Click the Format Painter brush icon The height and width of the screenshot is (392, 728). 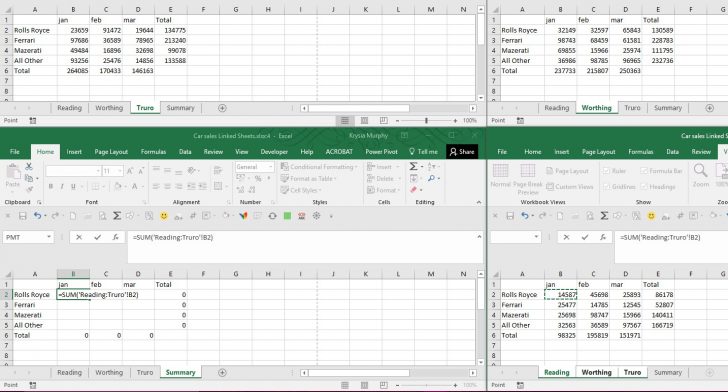point(30,189)
